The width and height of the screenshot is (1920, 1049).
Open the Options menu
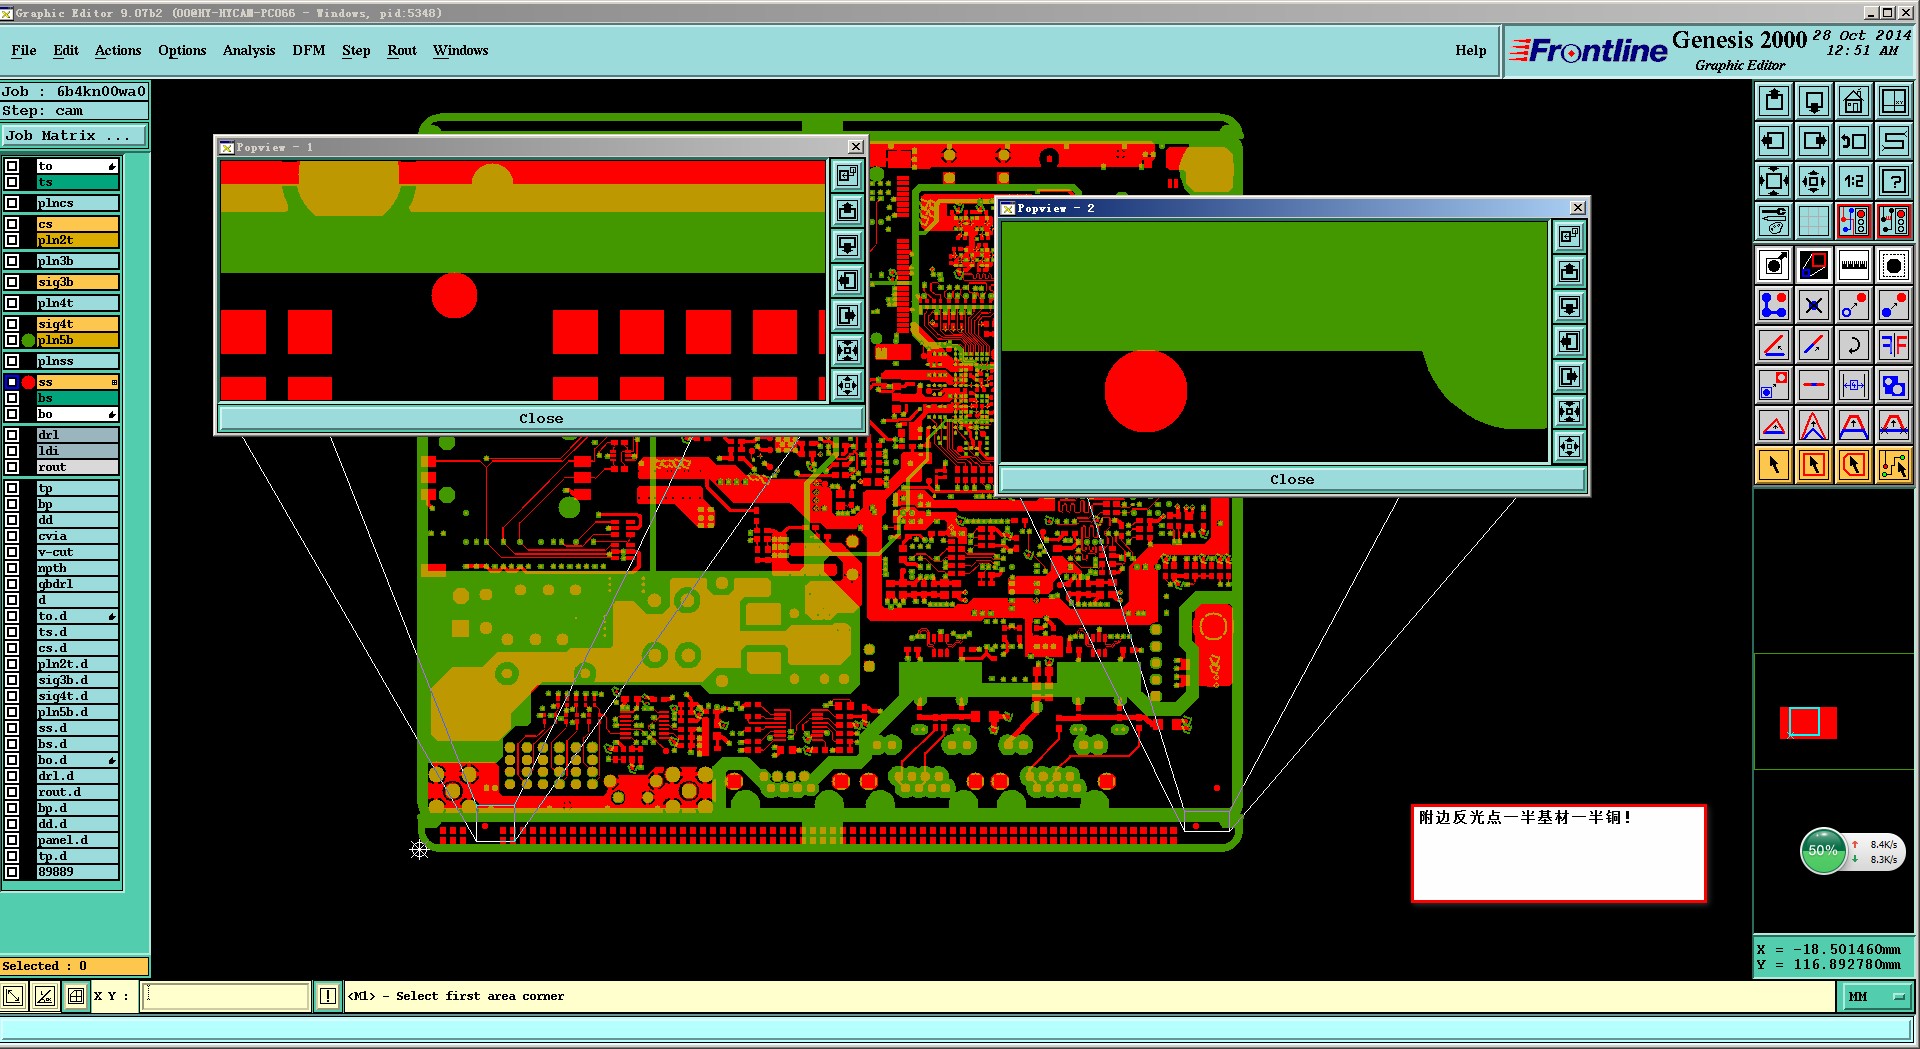(182, 50)
